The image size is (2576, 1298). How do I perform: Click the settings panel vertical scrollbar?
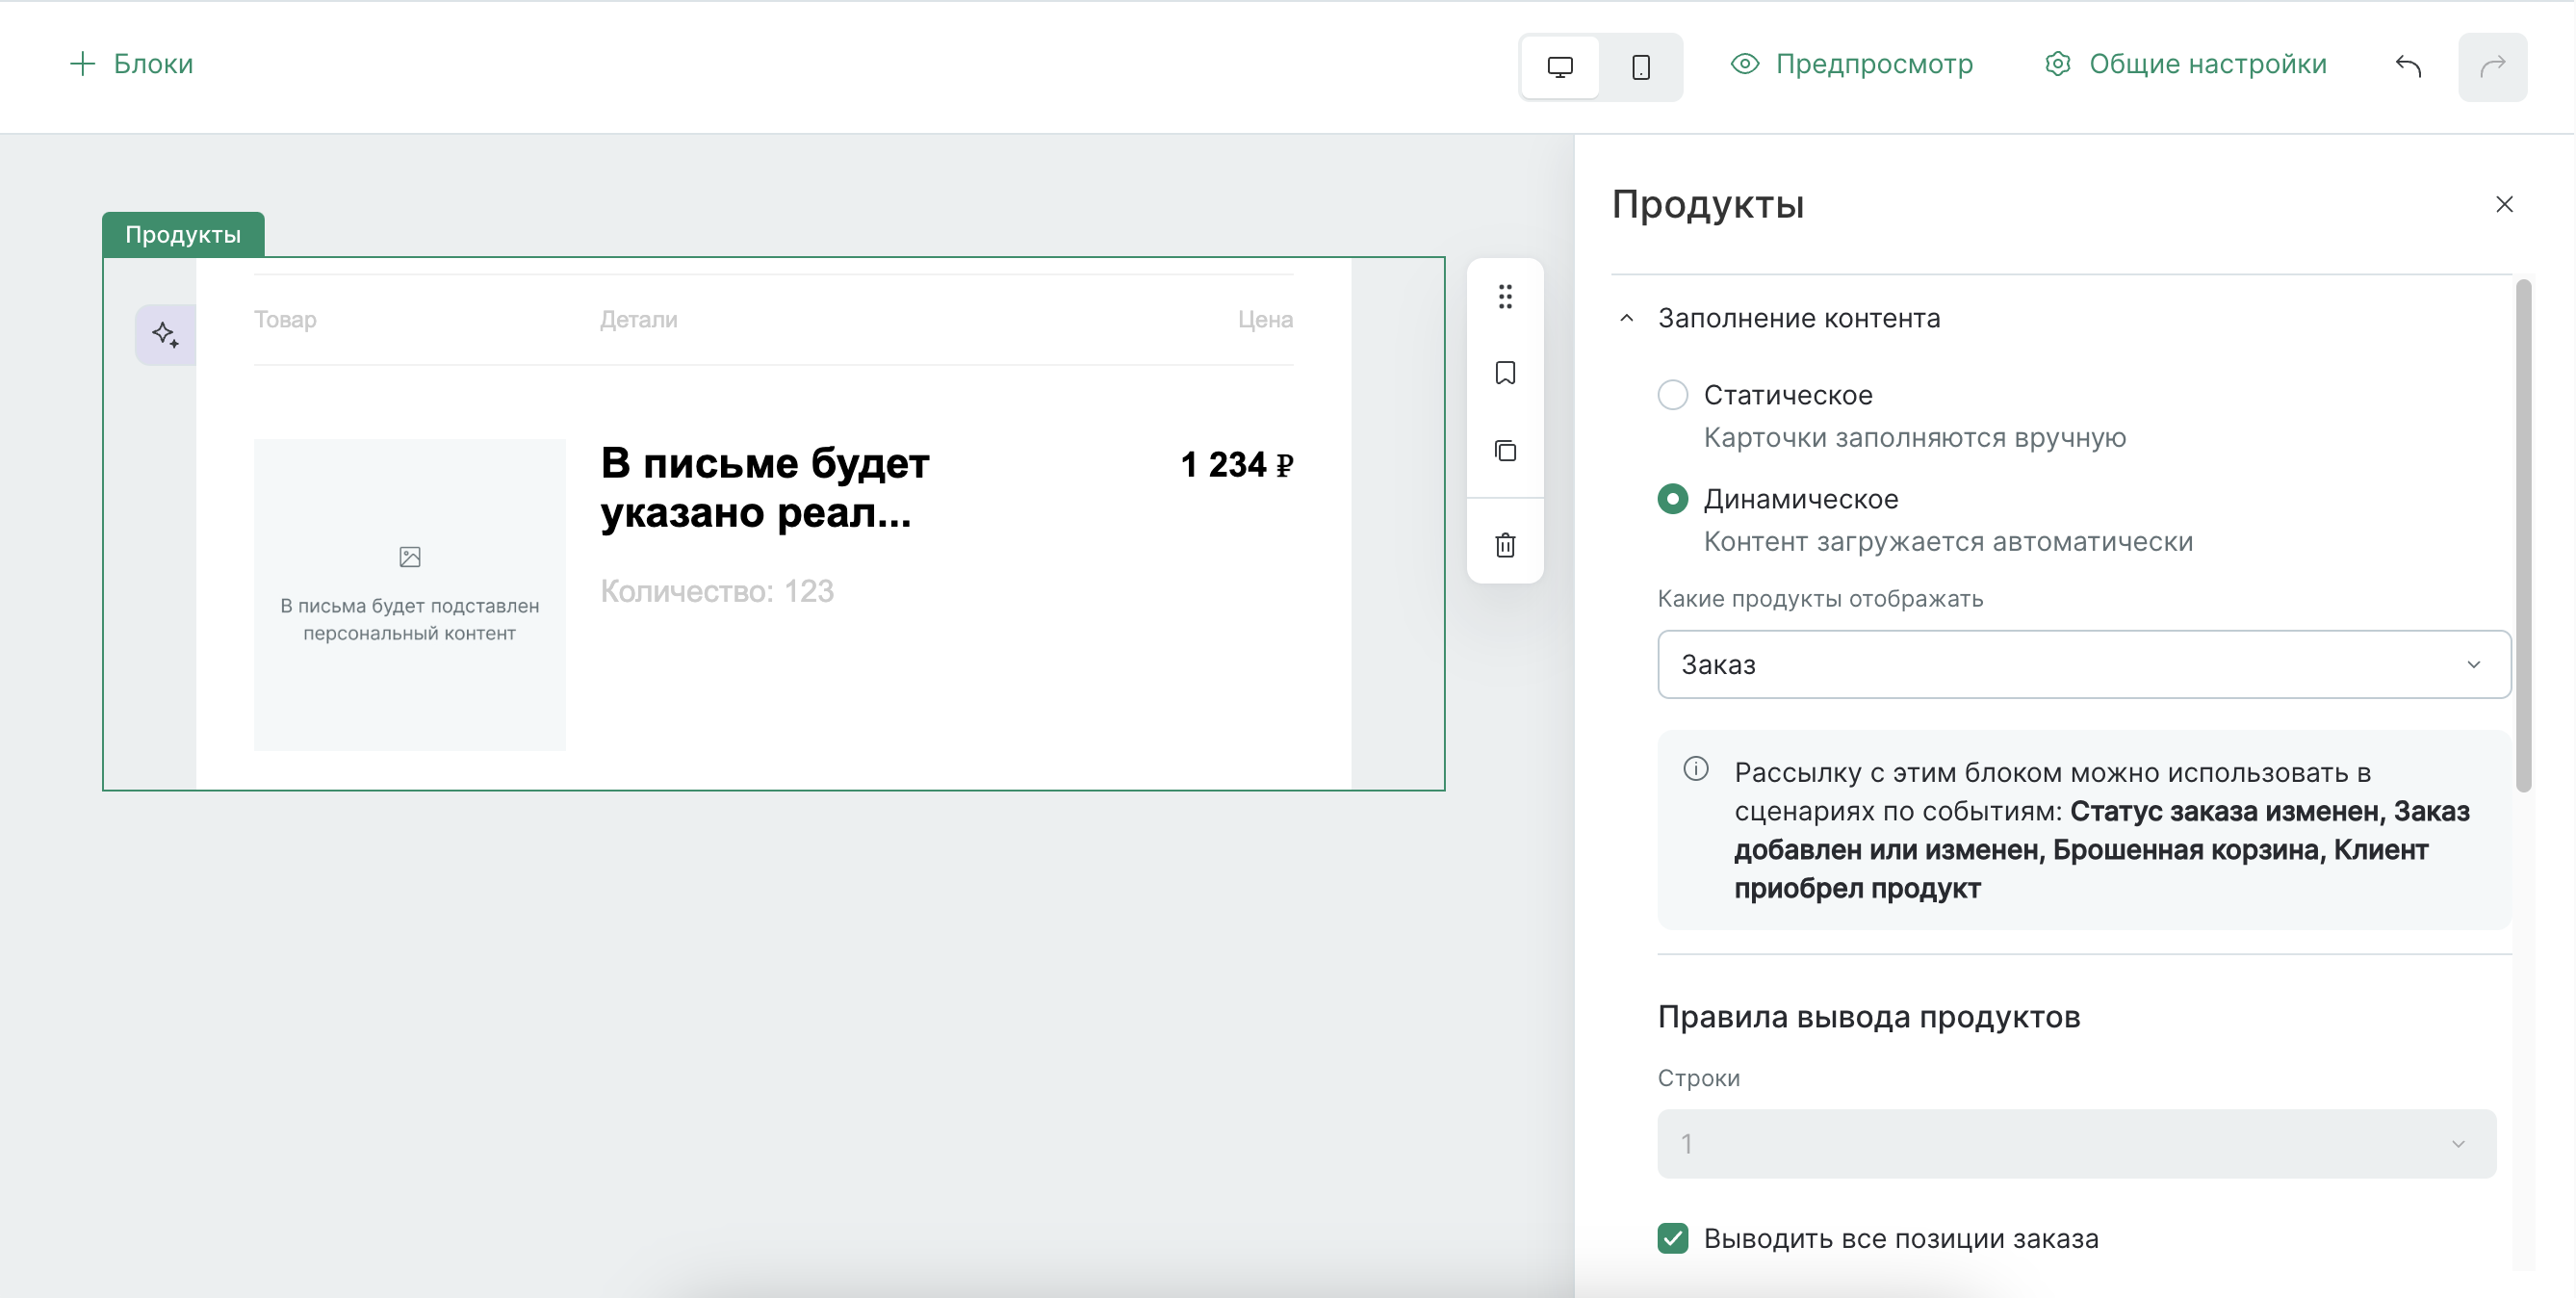click(x=2523, y=536)
